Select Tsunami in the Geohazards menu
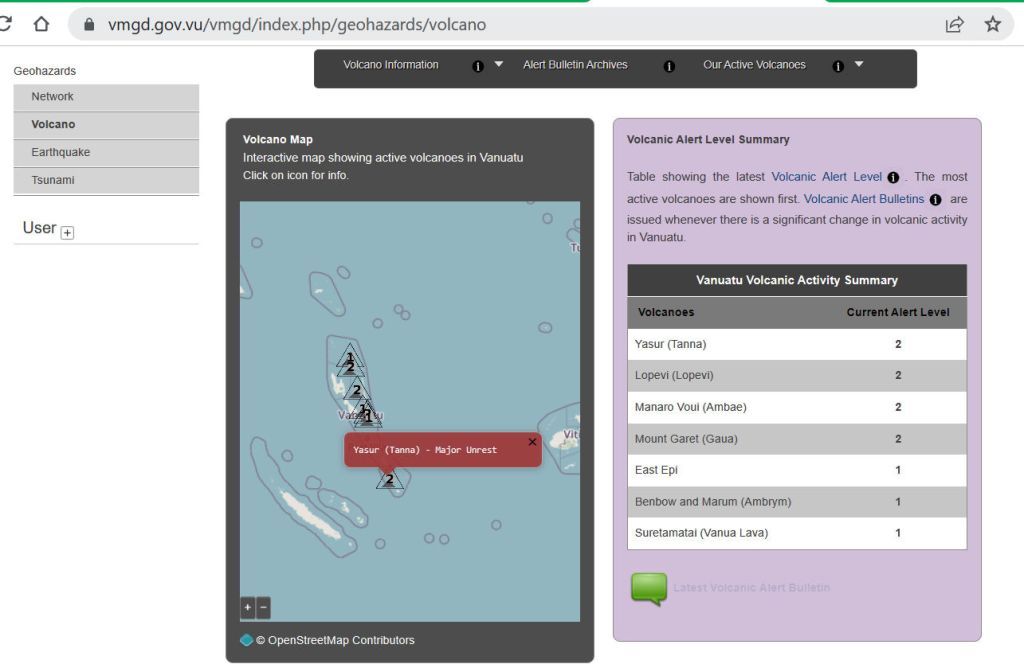The height and width of the screenshot is (664, 1024). 53,180
